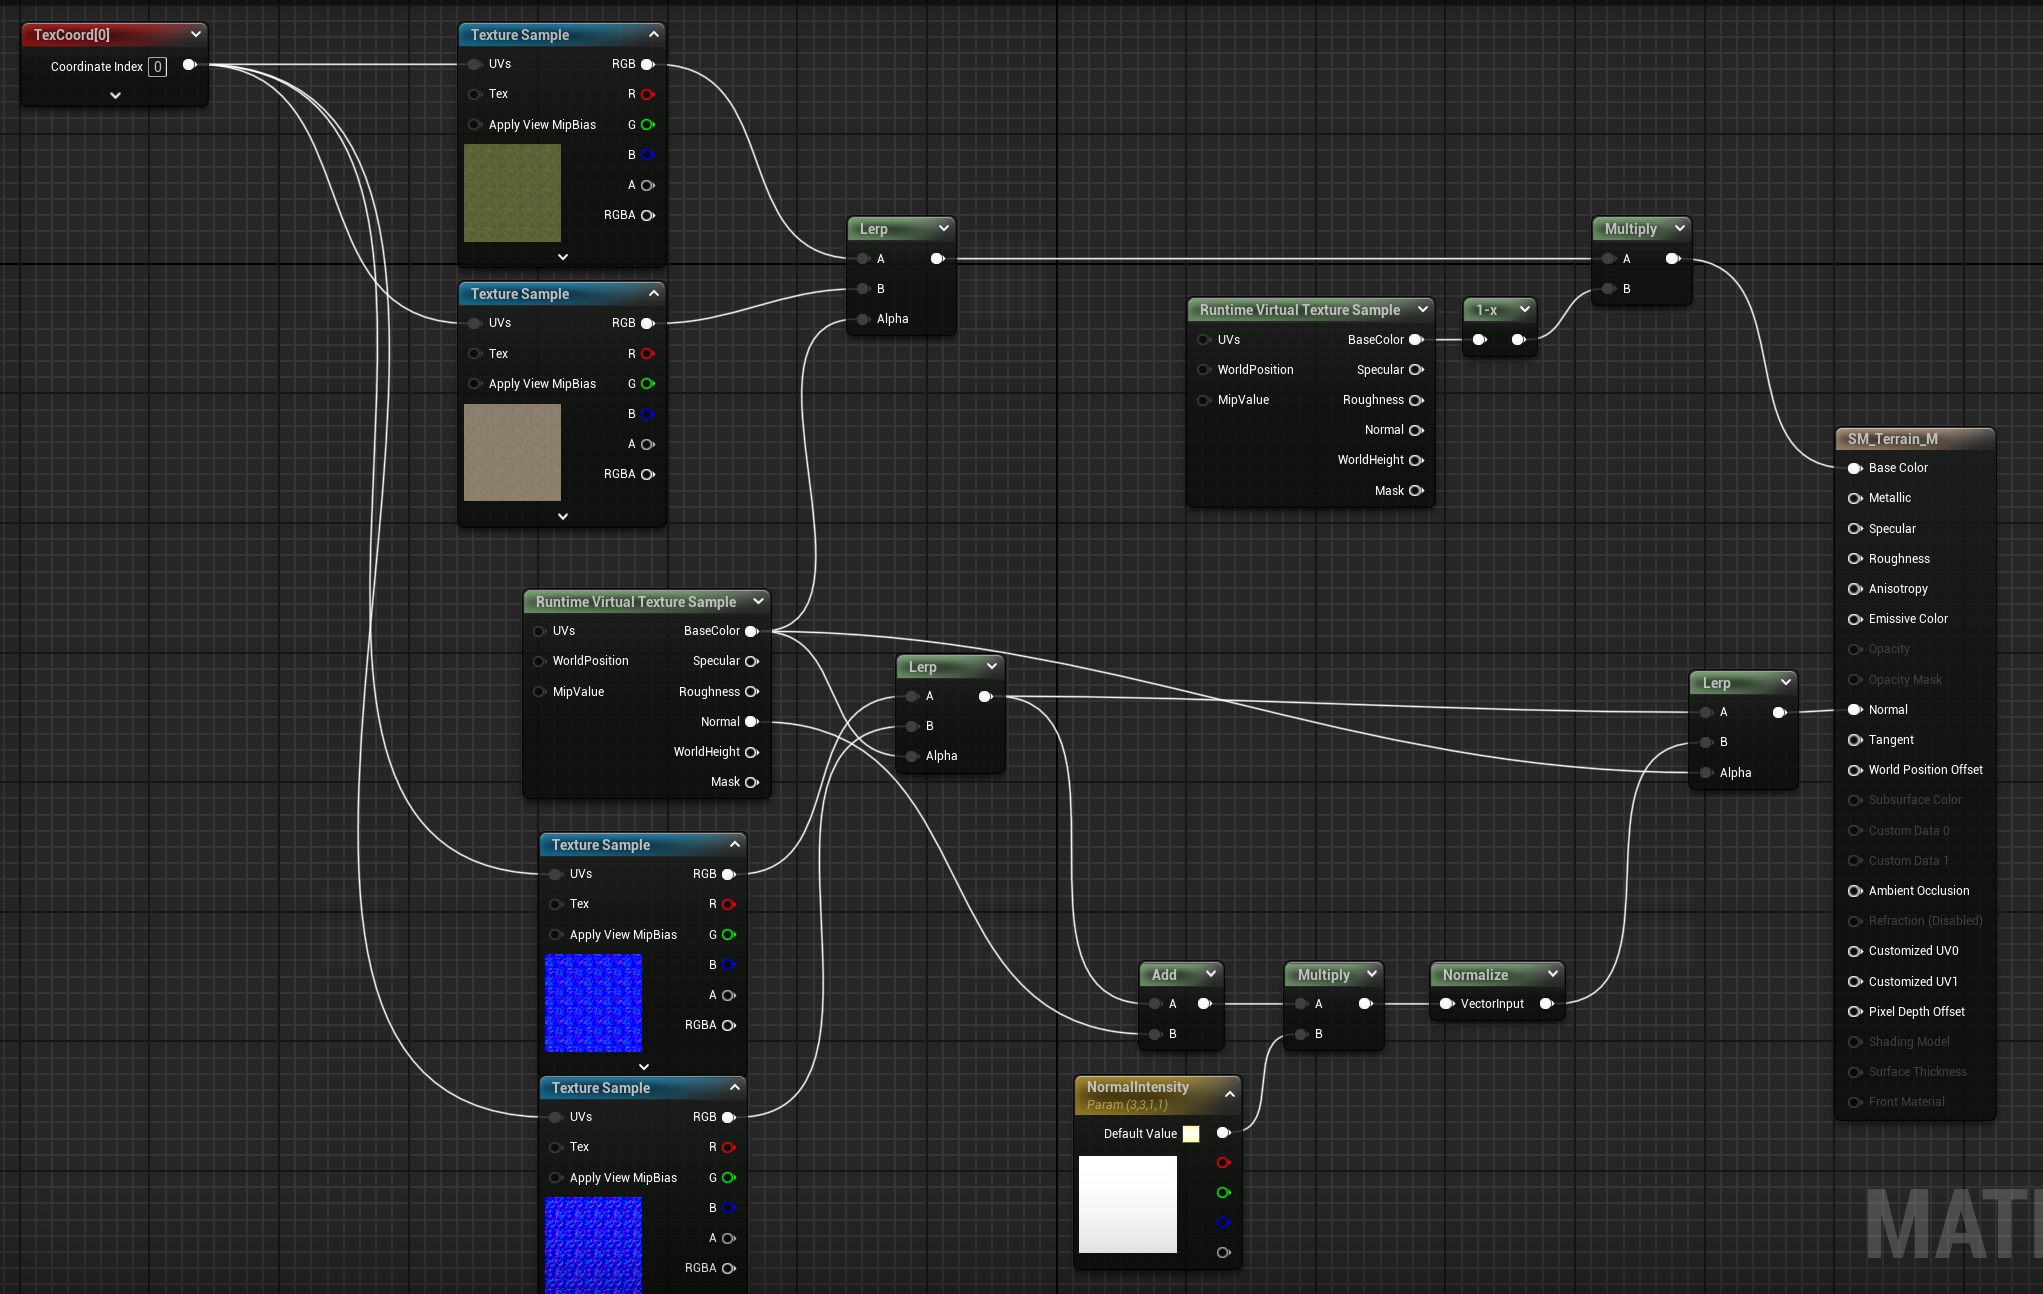Click red R output pin of NormalIntensity
The image size is (2043, 1294).
coord(1223,1163)
